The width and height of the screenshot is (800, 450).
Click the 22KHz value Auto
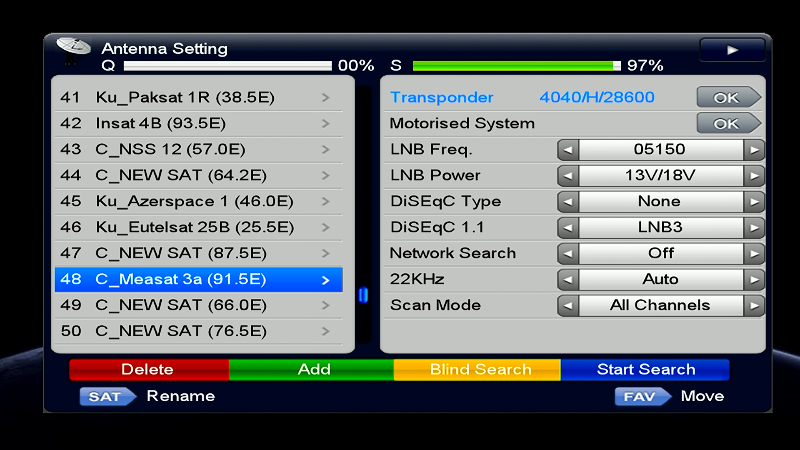(x=661, y=280)
